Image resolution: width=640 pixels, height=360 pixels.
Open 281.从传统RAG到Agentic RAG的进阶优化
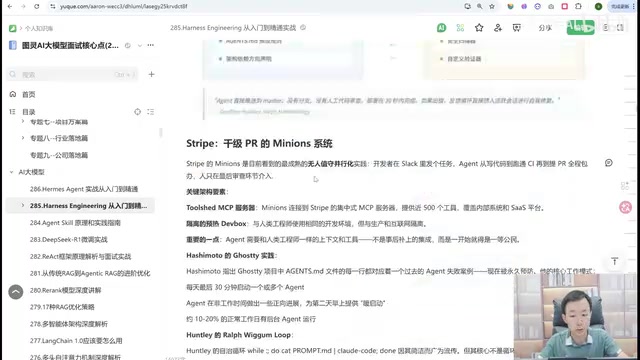click(x=90, y=273)
